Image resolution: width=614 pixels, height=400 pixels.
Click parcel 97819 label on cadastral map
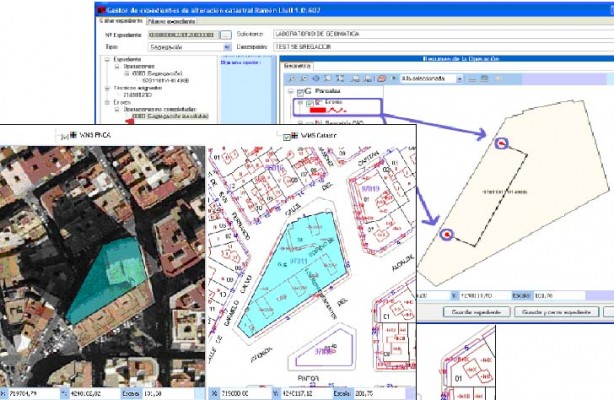[370, 189]
